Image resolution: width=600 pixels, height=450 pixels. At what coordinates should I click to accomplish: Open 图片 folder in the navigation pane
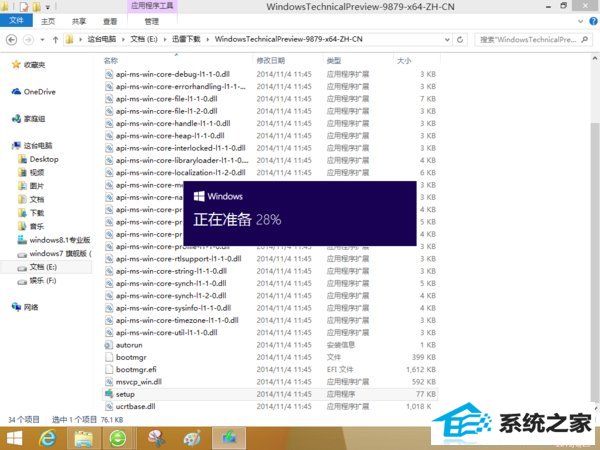tap(37, 186)
